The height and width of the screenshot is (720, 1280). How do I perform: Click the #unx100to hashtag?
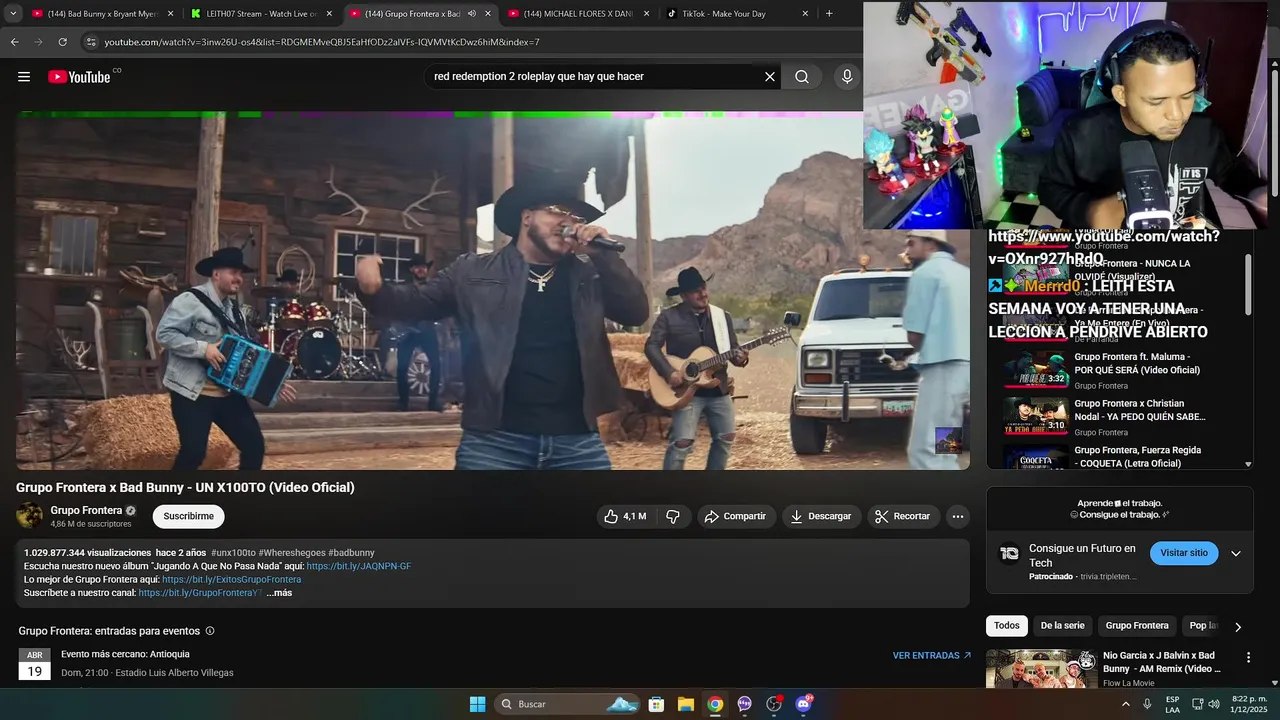coord(232,553)
